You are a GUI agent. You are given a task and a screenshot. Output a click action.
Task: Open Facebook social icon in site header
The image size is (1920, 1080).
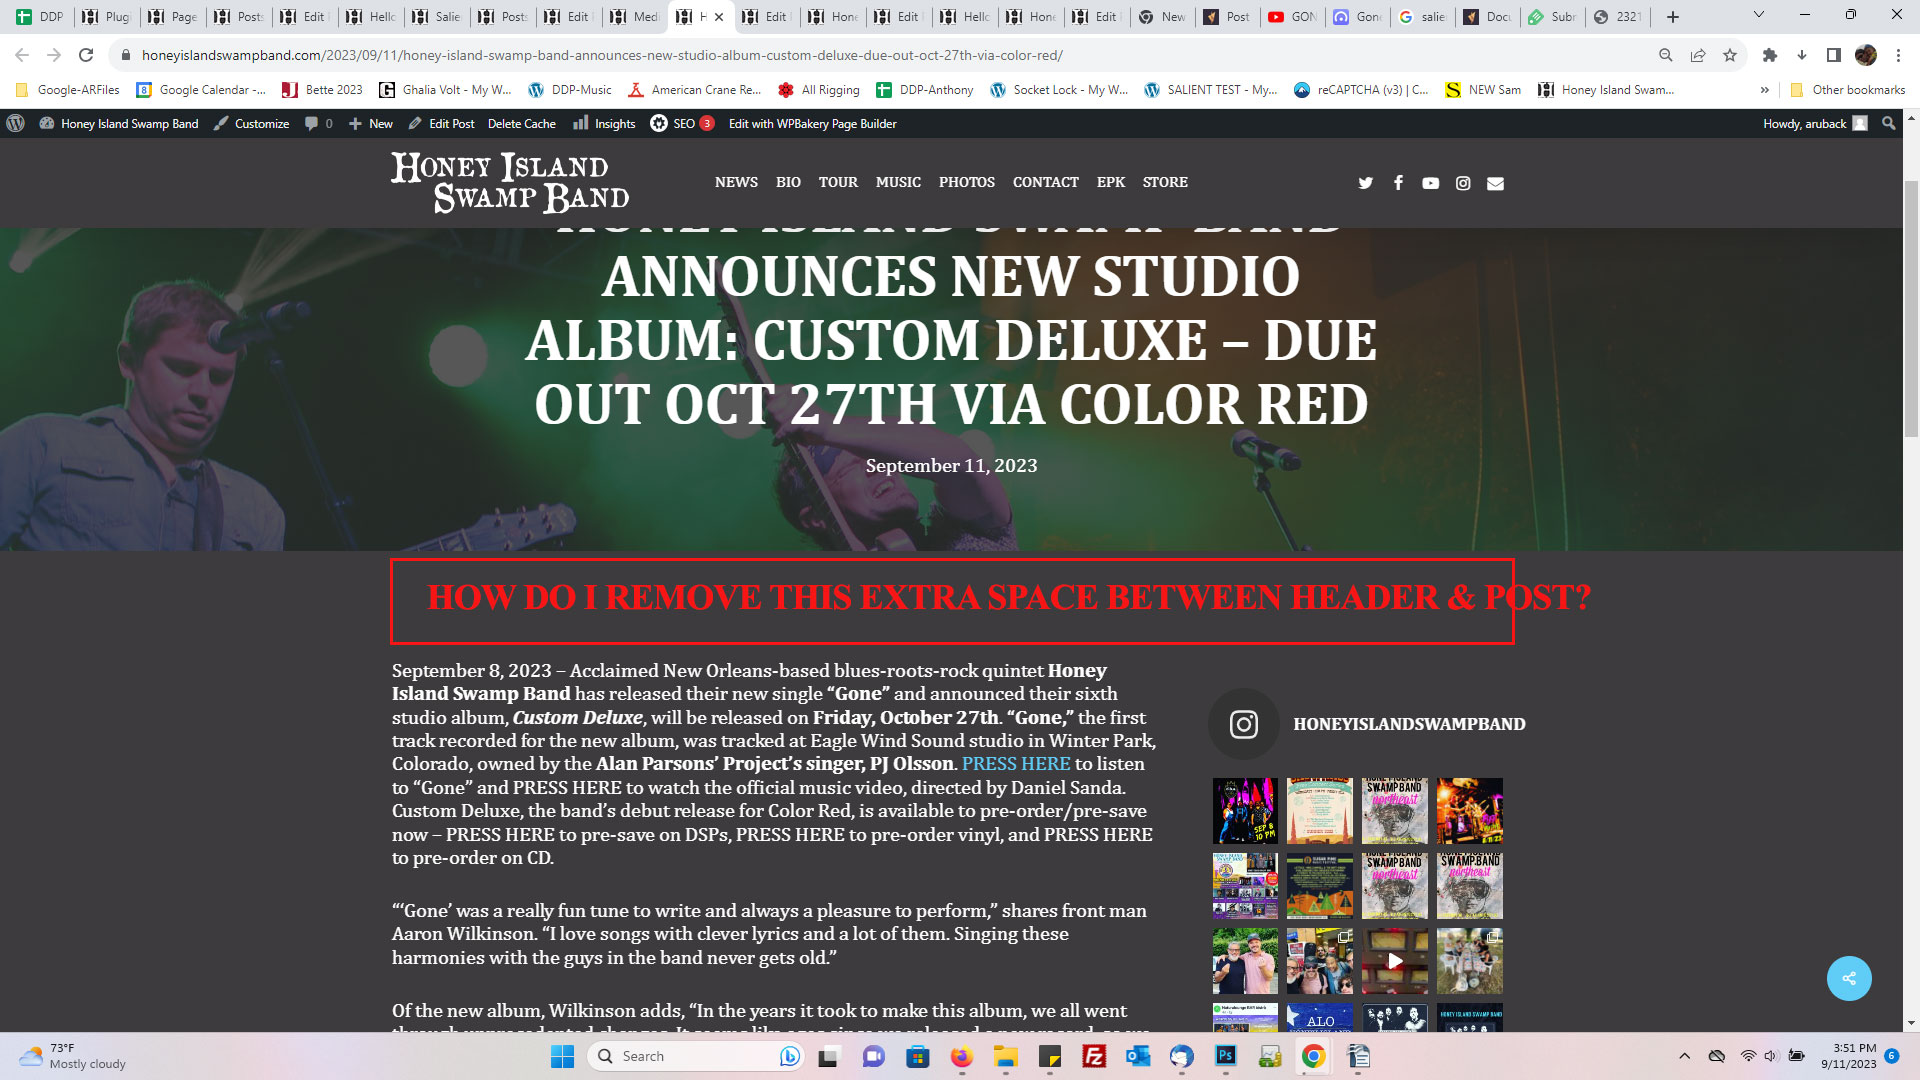1398,182
